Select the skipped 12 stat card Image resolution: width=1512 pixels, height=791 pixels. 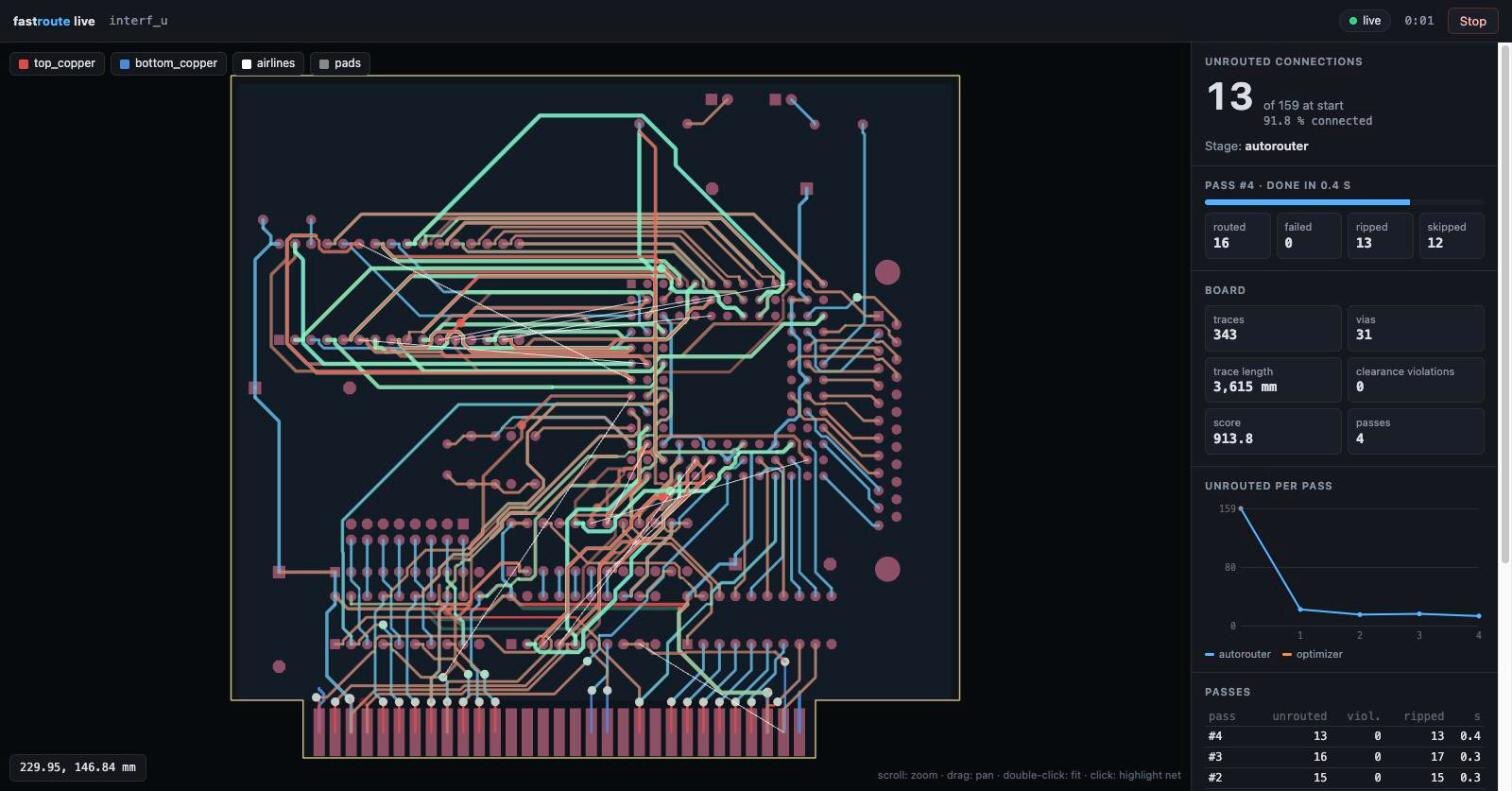coord(1451,236)
